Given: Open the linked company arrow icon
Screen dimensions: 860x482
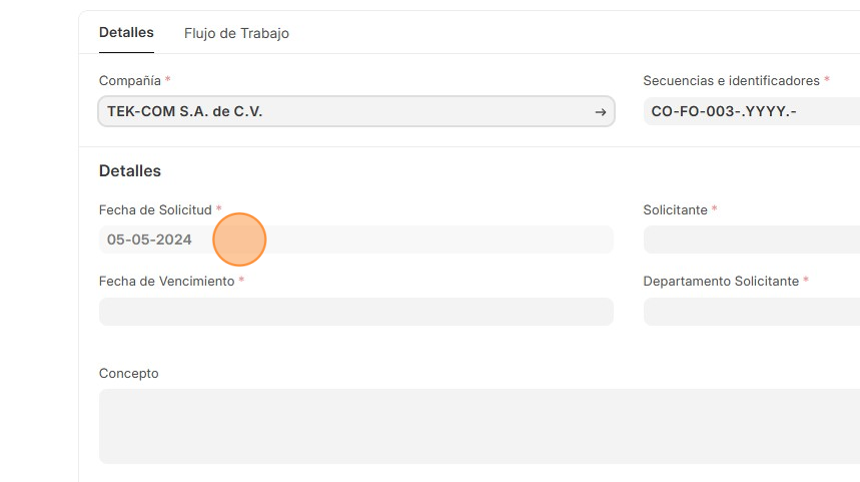Looking at the screenshot, I should 600,112.
